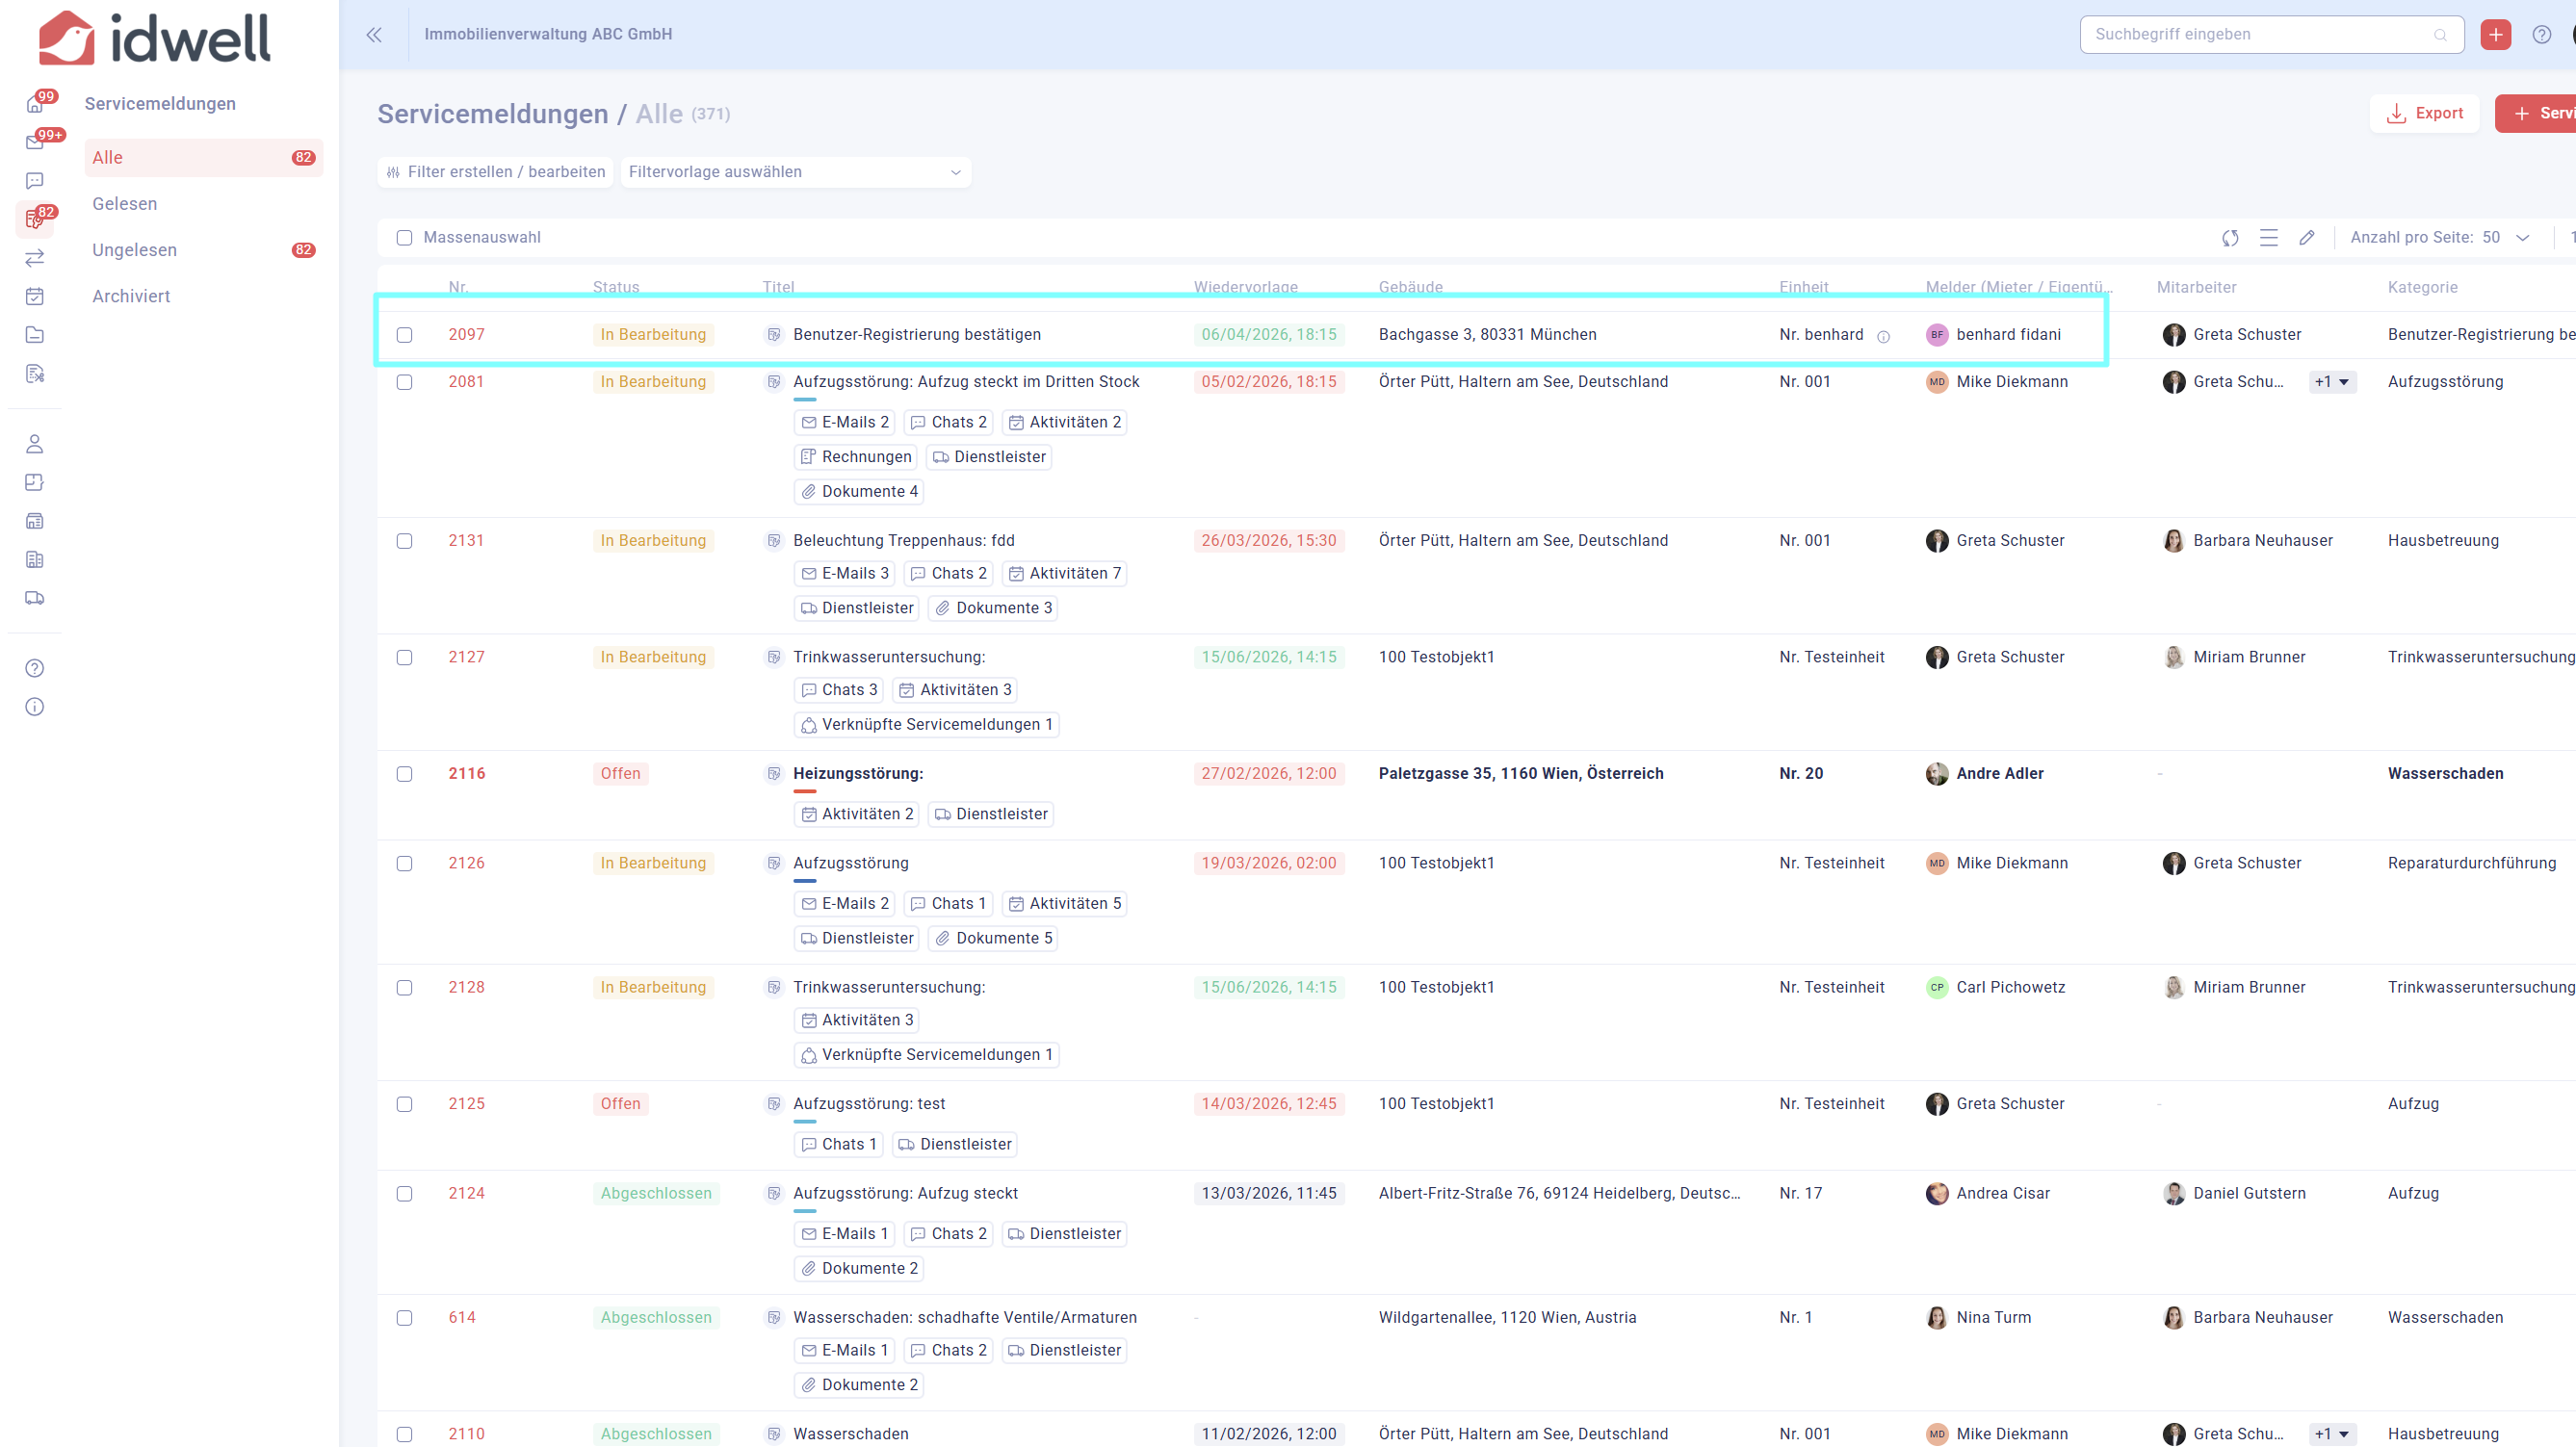Select checkbox for ticket 2116

(404, 774)
